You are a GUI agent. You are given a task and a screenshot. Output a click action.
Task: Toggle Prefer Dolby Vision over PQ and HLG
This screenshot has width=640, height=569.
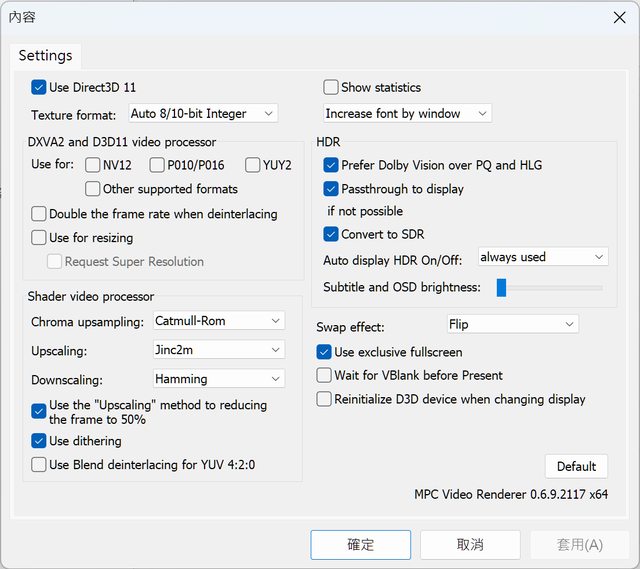point(332,165)
